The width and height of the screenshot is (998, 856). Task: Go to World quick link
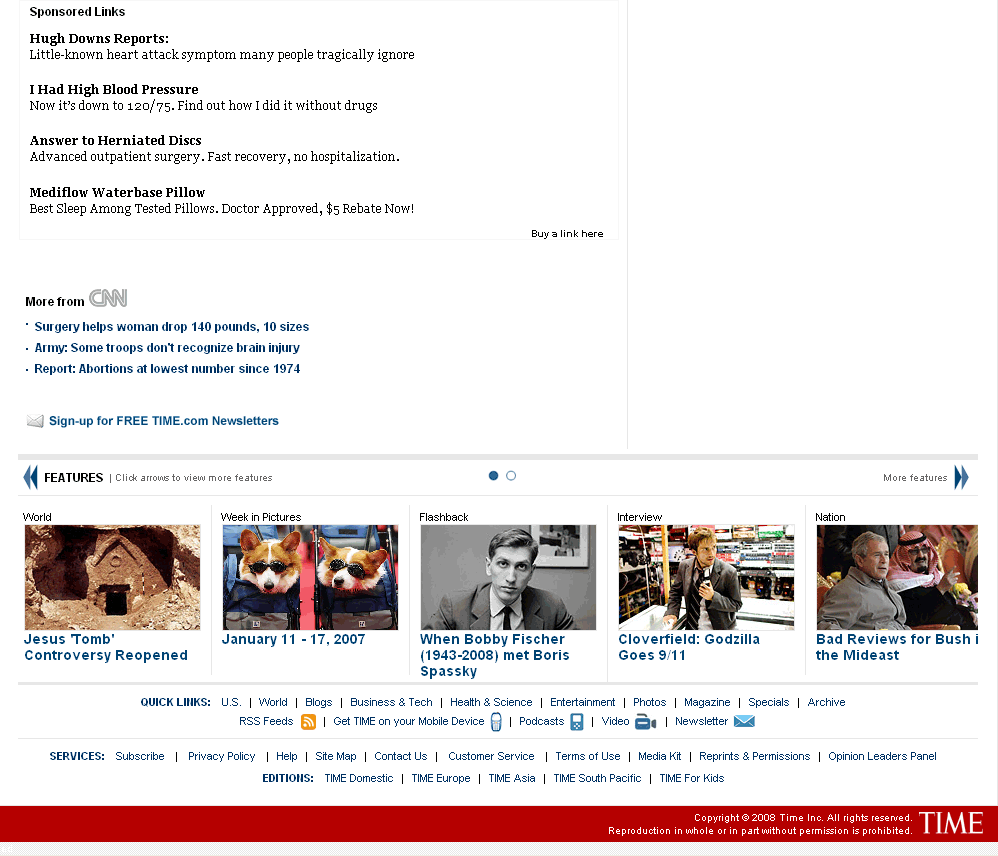[x=273, y=702]
